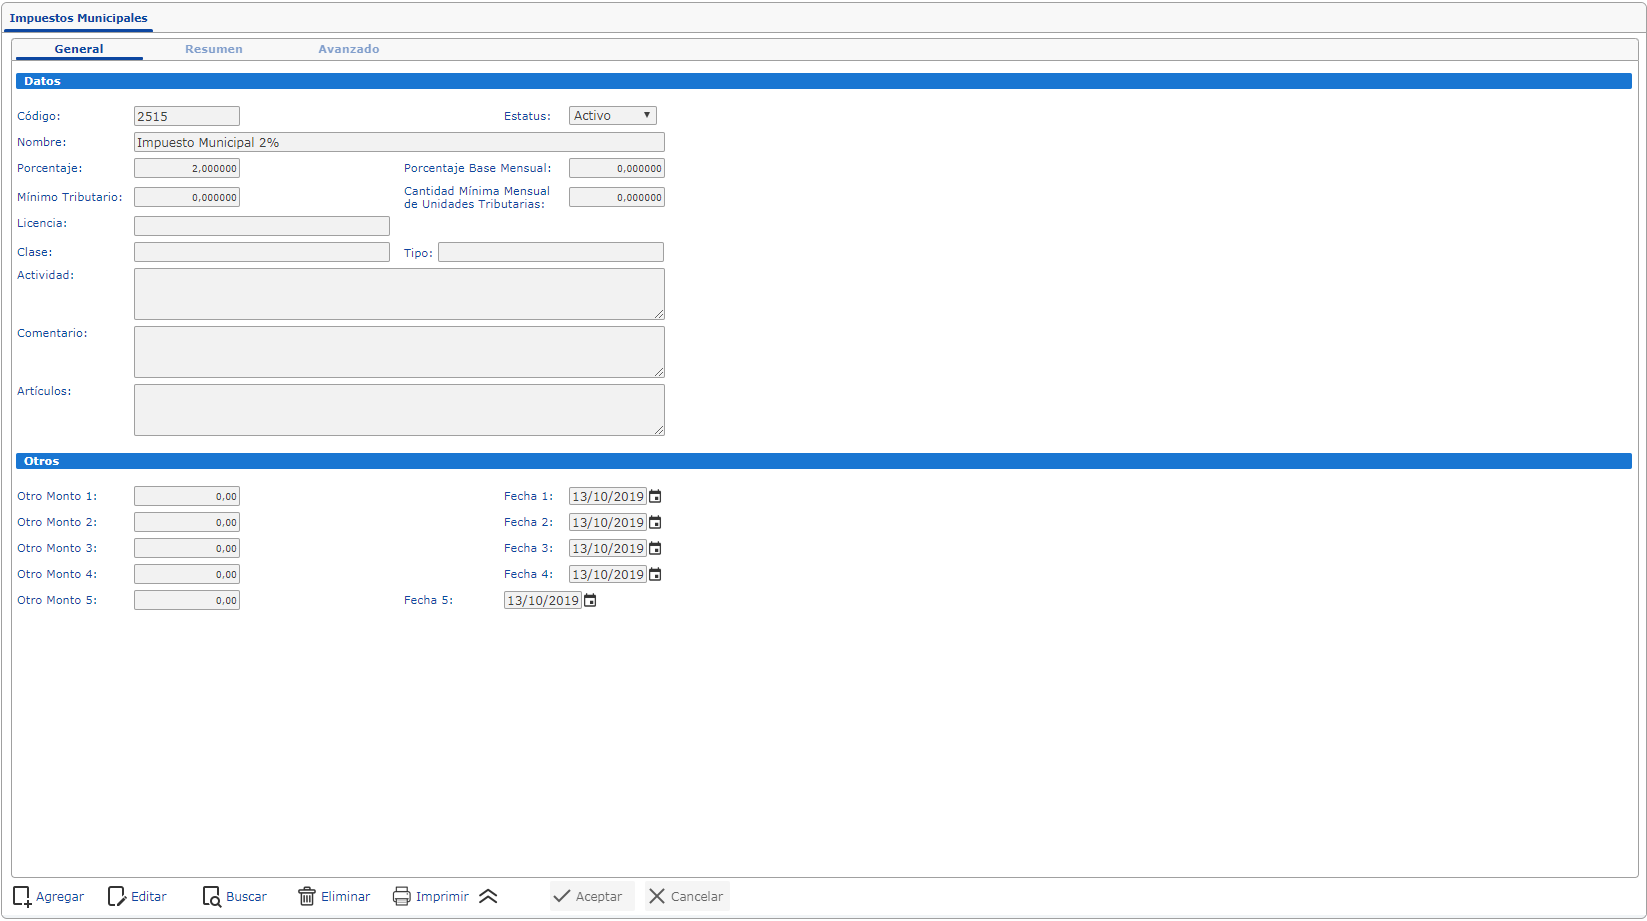
Task: Open the calendar picker for Fecha 2
Action: pyautogui.click(x=656, y=523)
